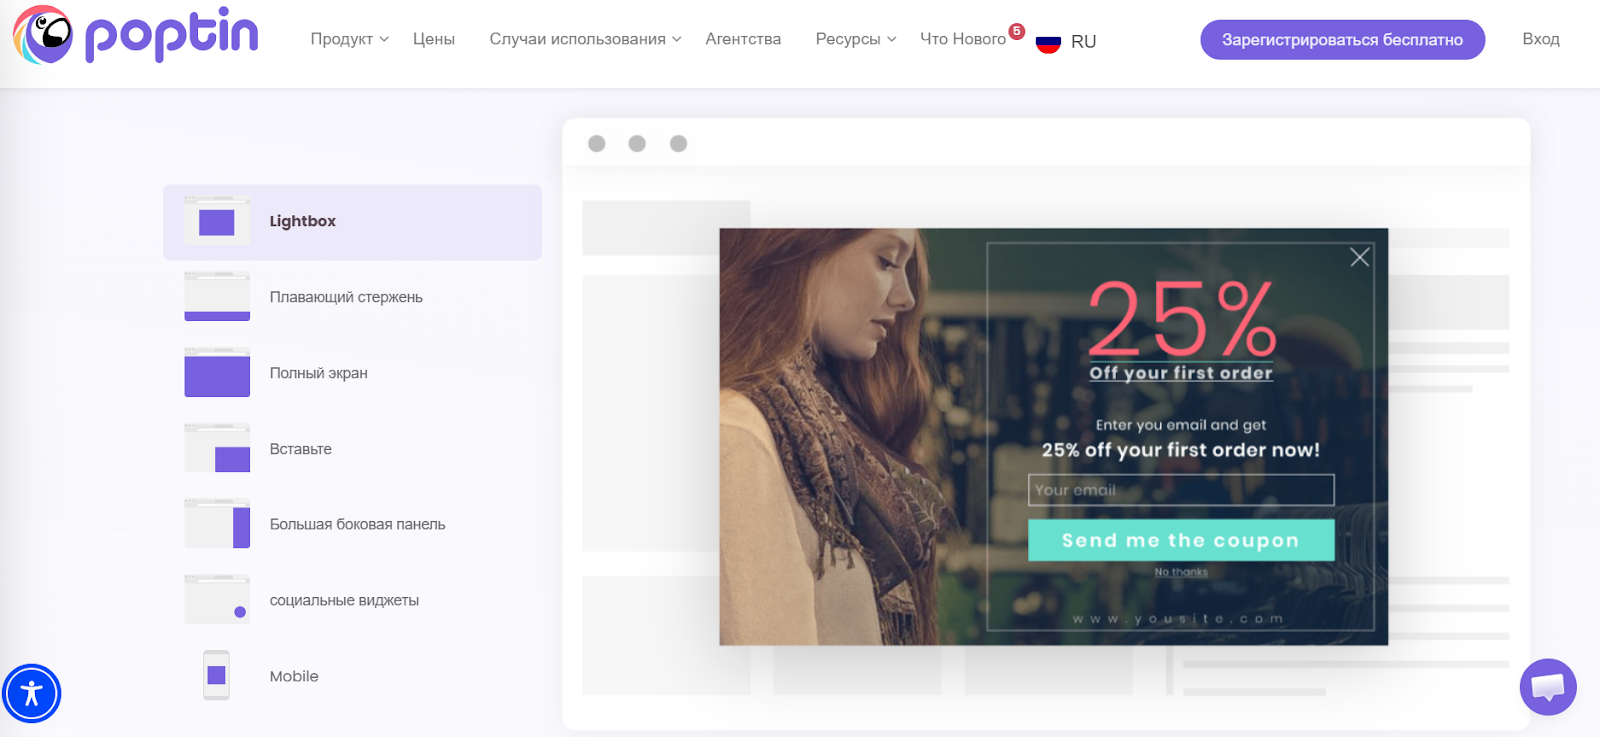1600x737 pixels.
Task: Choose the Большая боковая панель icon
Action: 217,524
